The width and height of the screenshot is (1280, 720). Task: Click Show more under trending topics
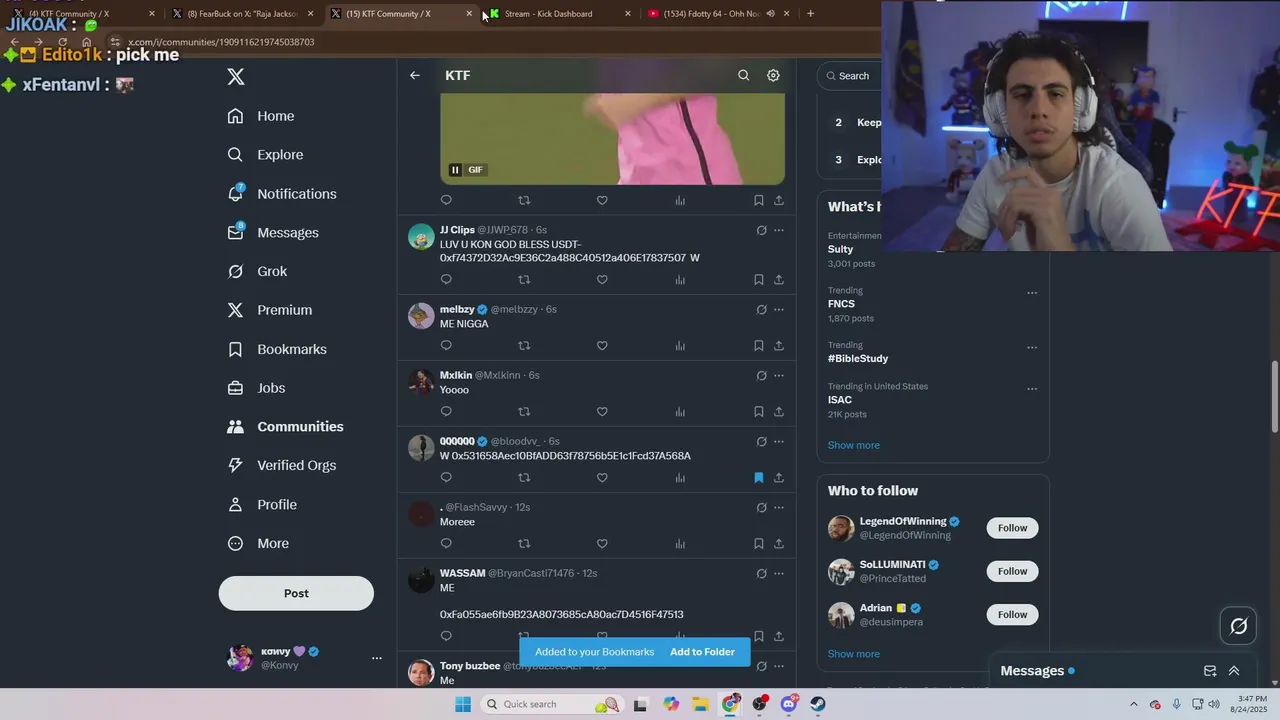(x=853, y=445)
